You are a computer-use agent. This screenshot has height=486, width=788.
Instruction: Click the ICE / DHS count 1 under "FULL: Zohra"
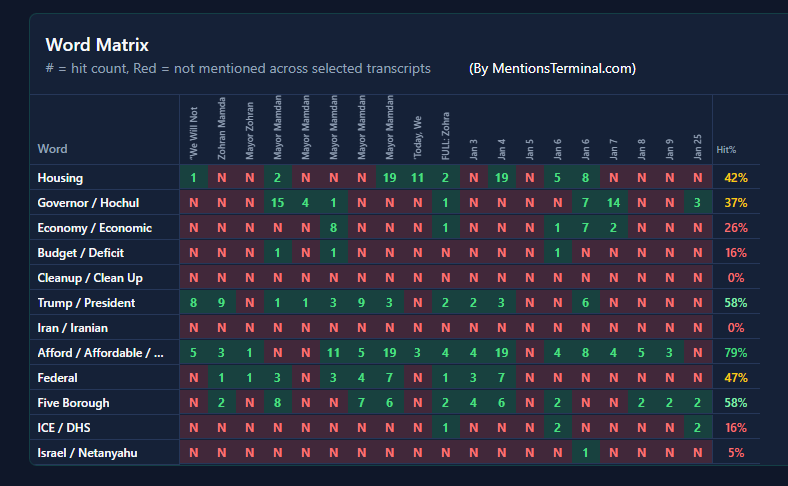pyautogui.click(x=446, y=428)
